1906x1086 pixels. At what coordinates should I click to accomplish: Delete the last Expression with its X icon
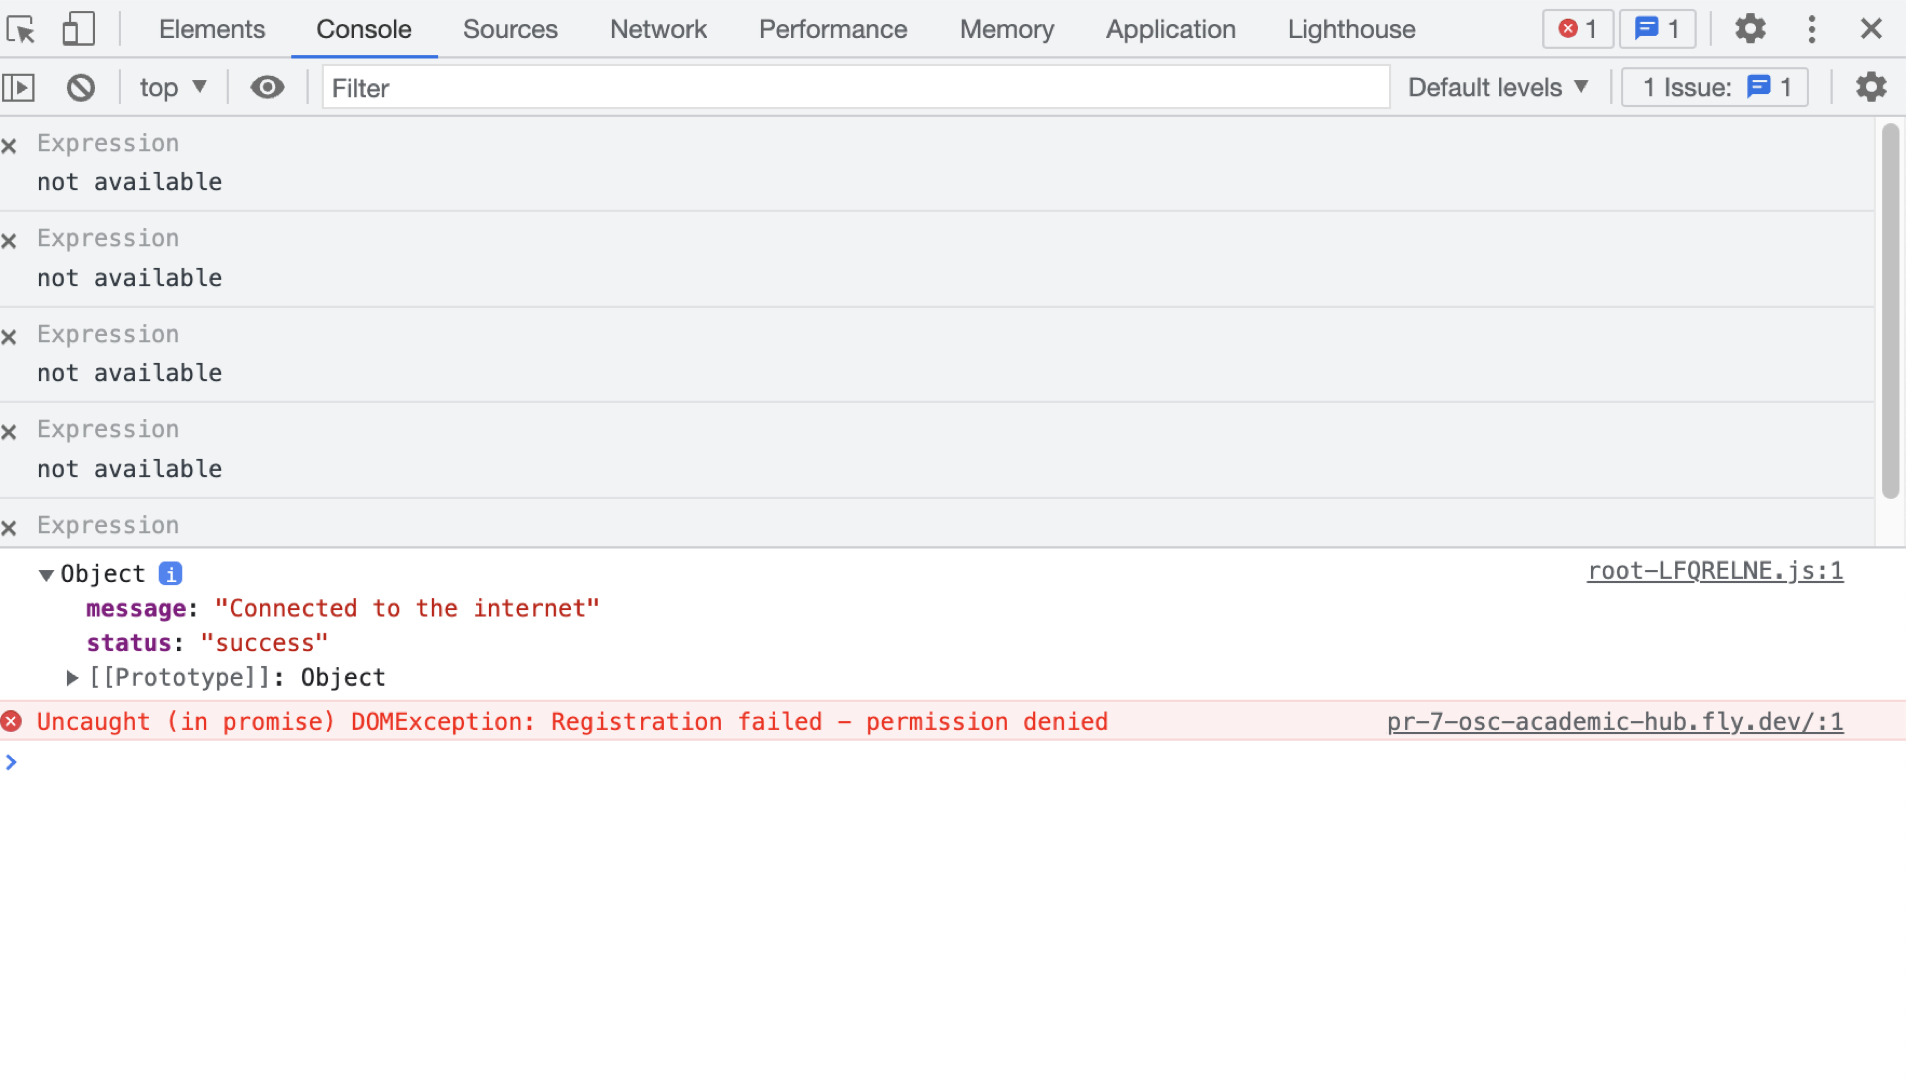10,528
